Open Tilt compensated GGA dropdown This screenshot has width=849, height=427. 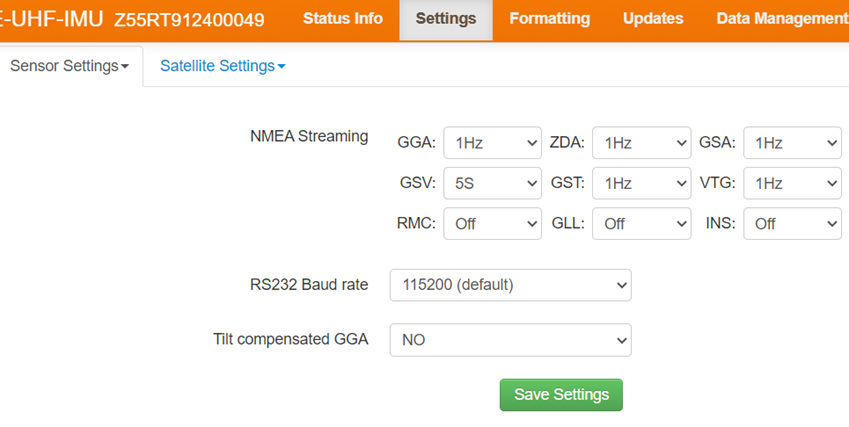[x=510, y=340]
